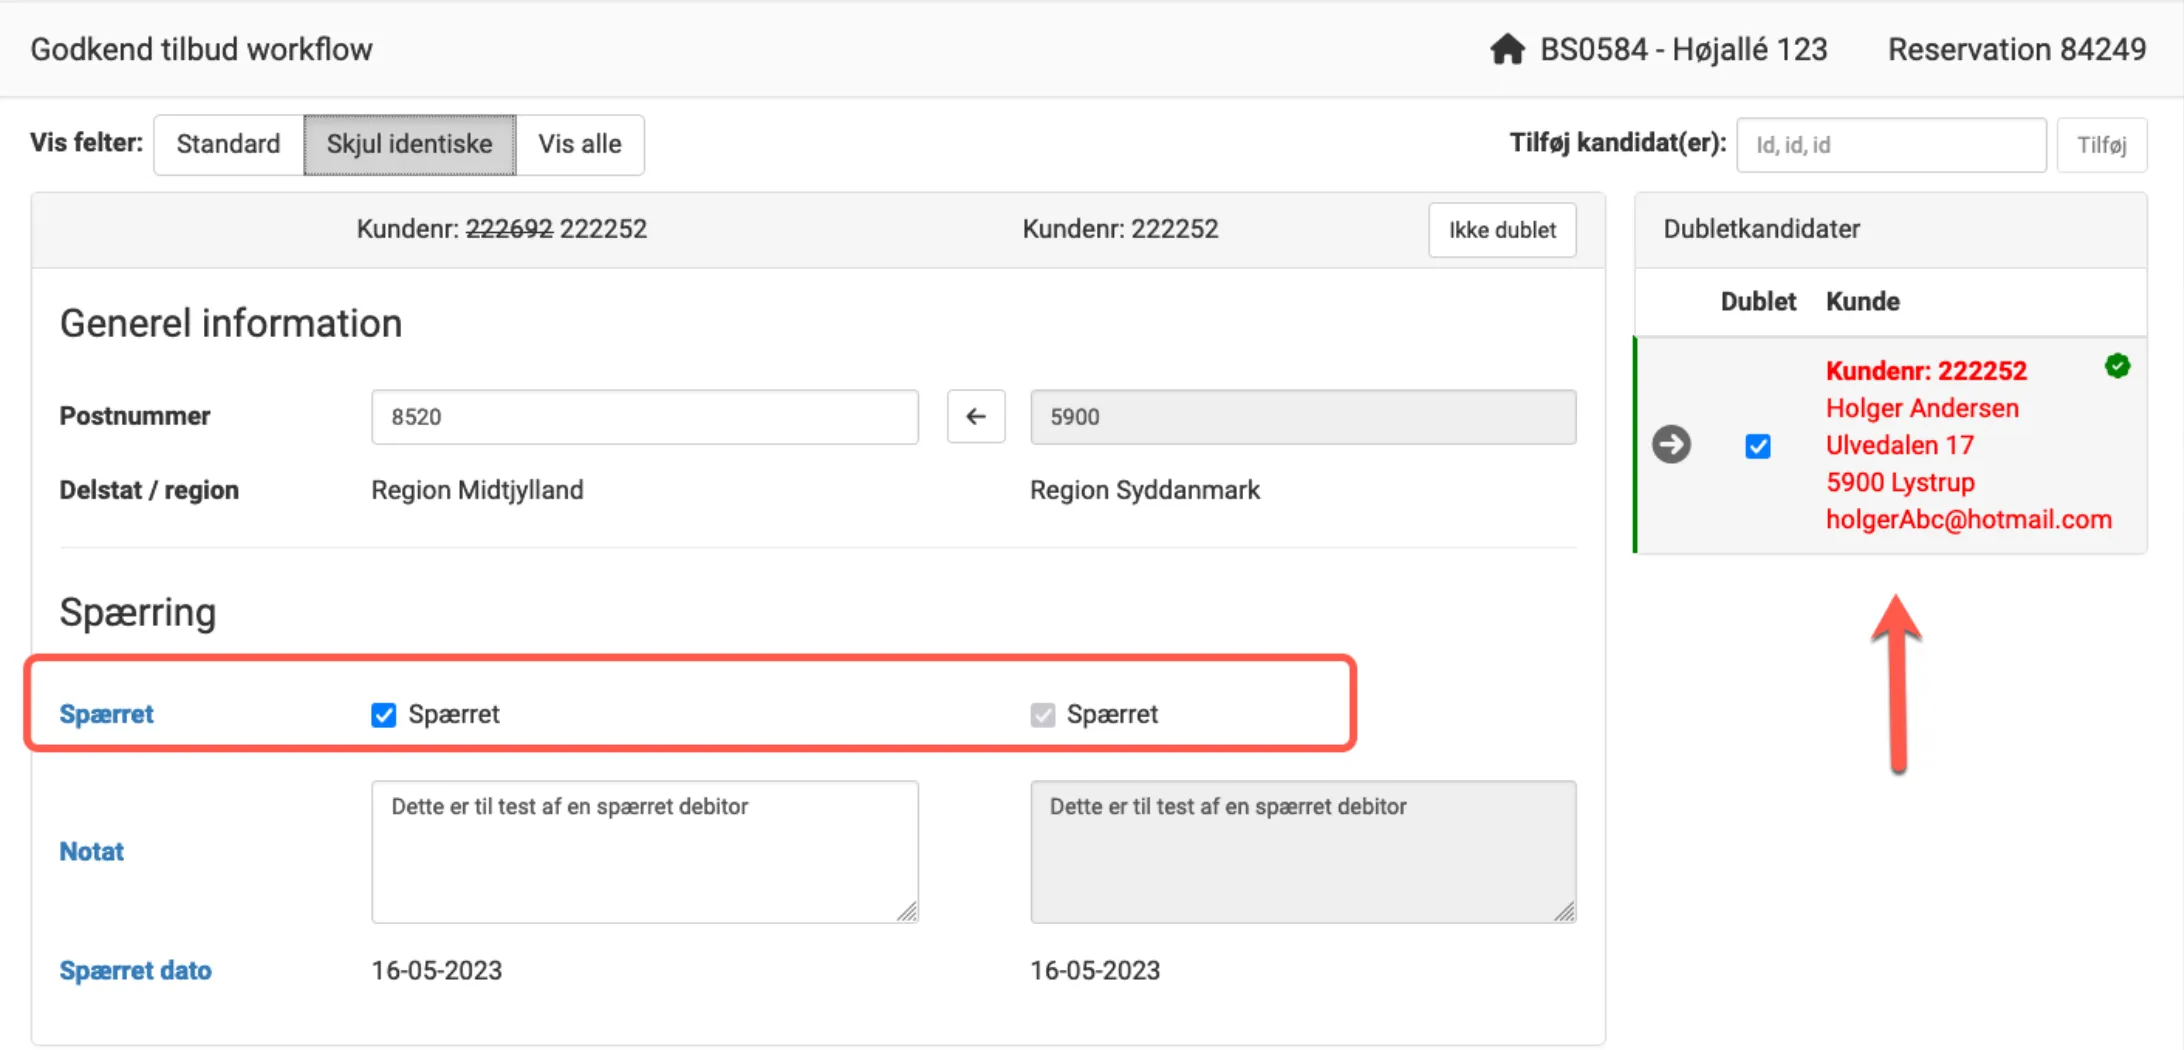Click the green status bar beside the duplicate candidate
The width and height of the screenshot is (2184, 1050).
[1636, 445]
